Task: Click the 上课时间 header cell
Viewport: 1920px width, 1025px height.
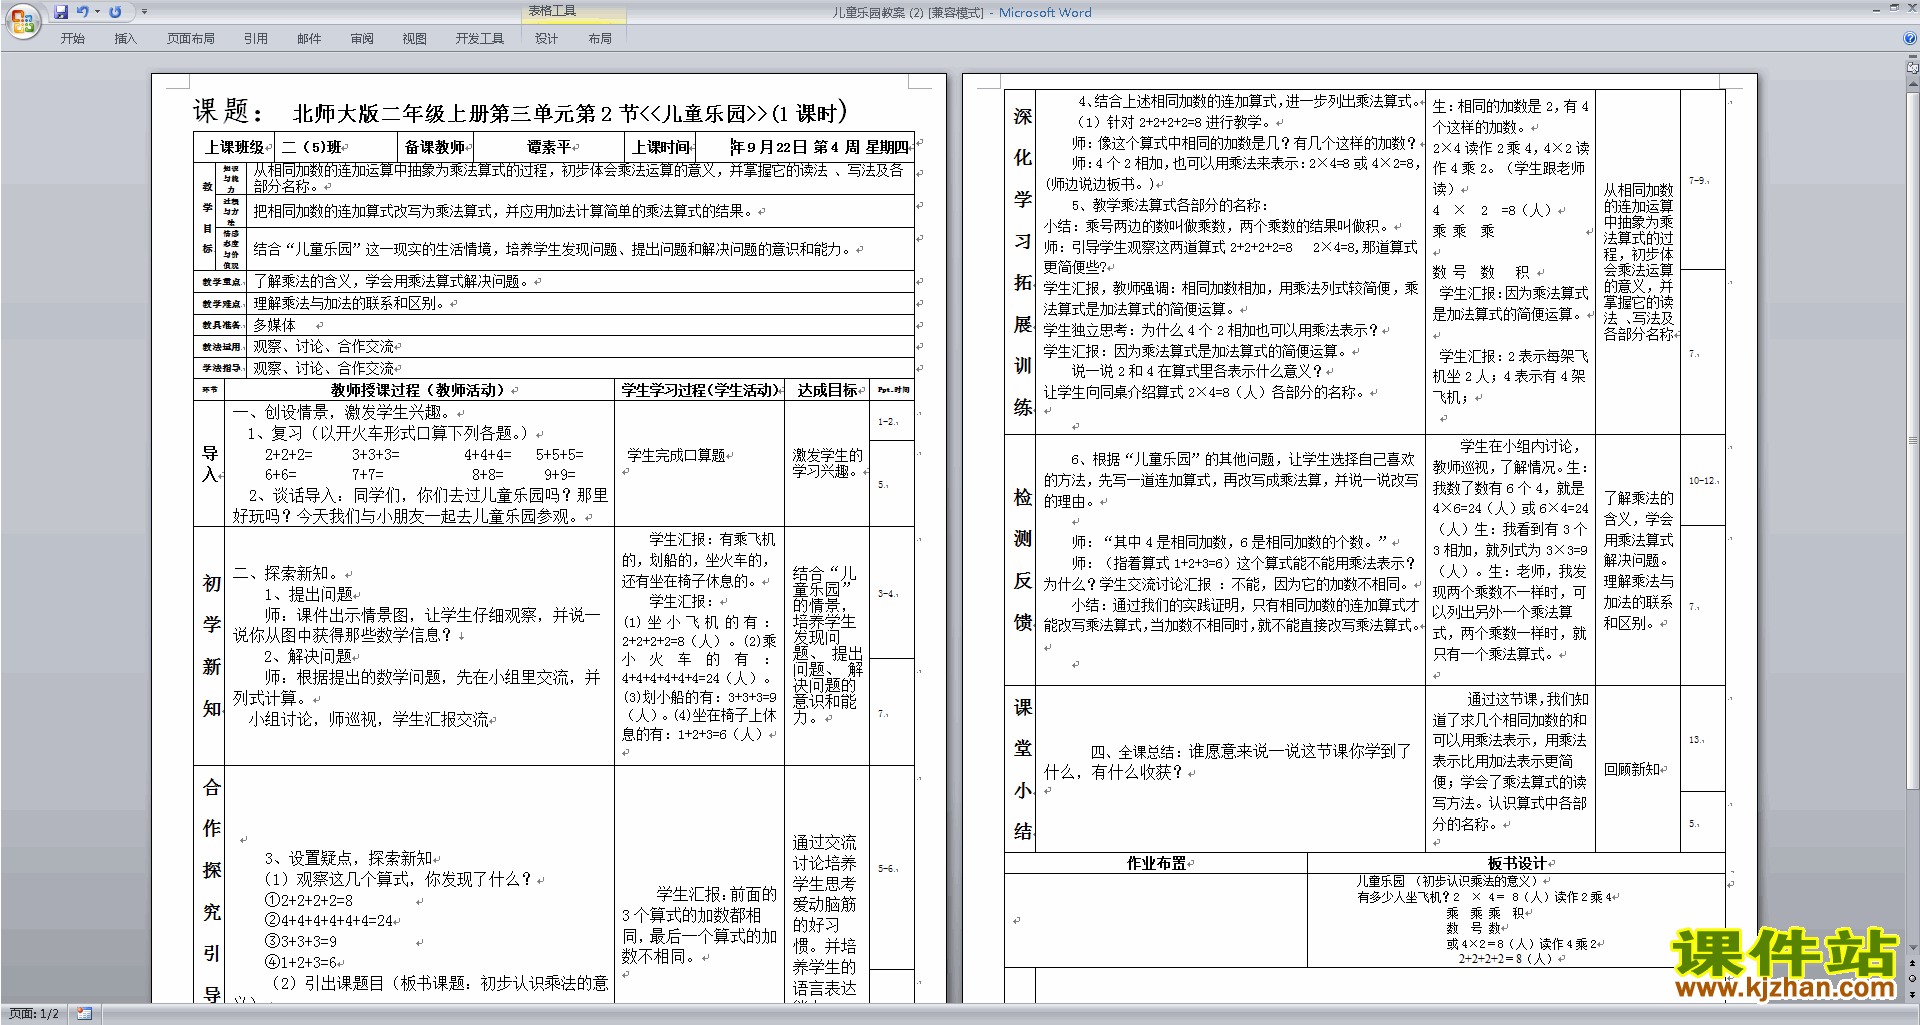Action: [x=661, y=147]
